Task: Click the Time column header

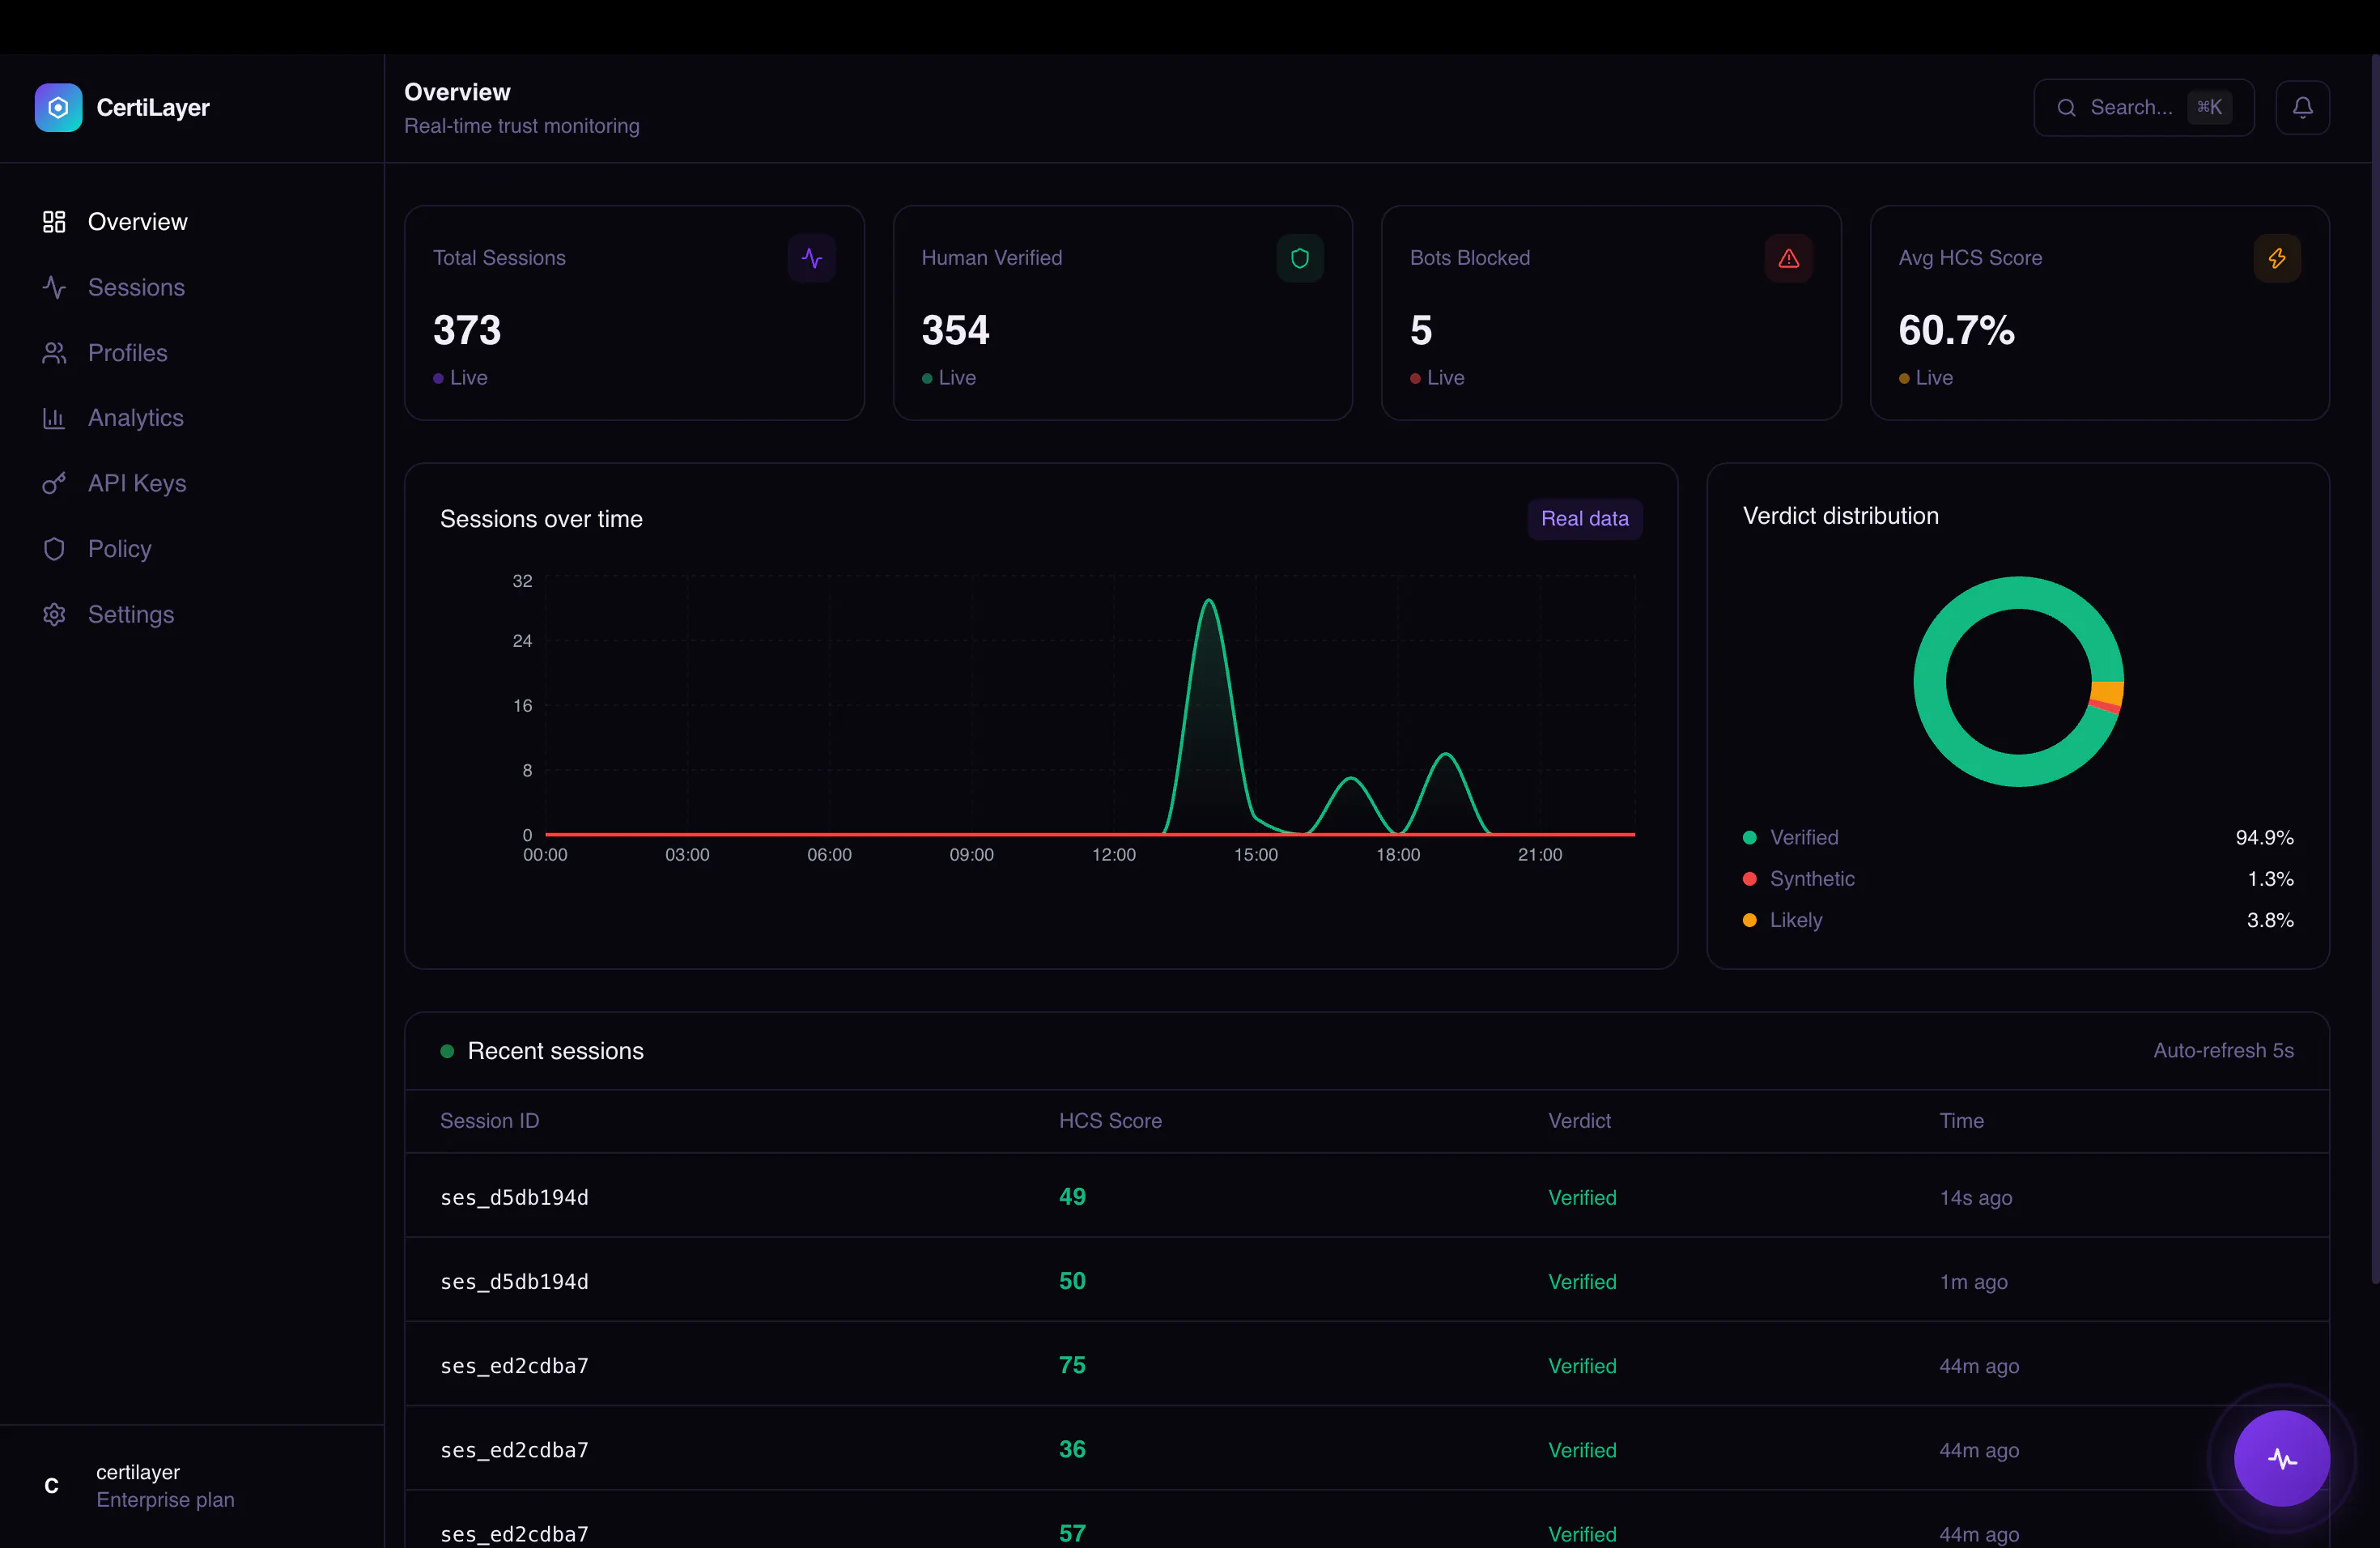Action: pyautogui.click(x=1961, y=1121)
